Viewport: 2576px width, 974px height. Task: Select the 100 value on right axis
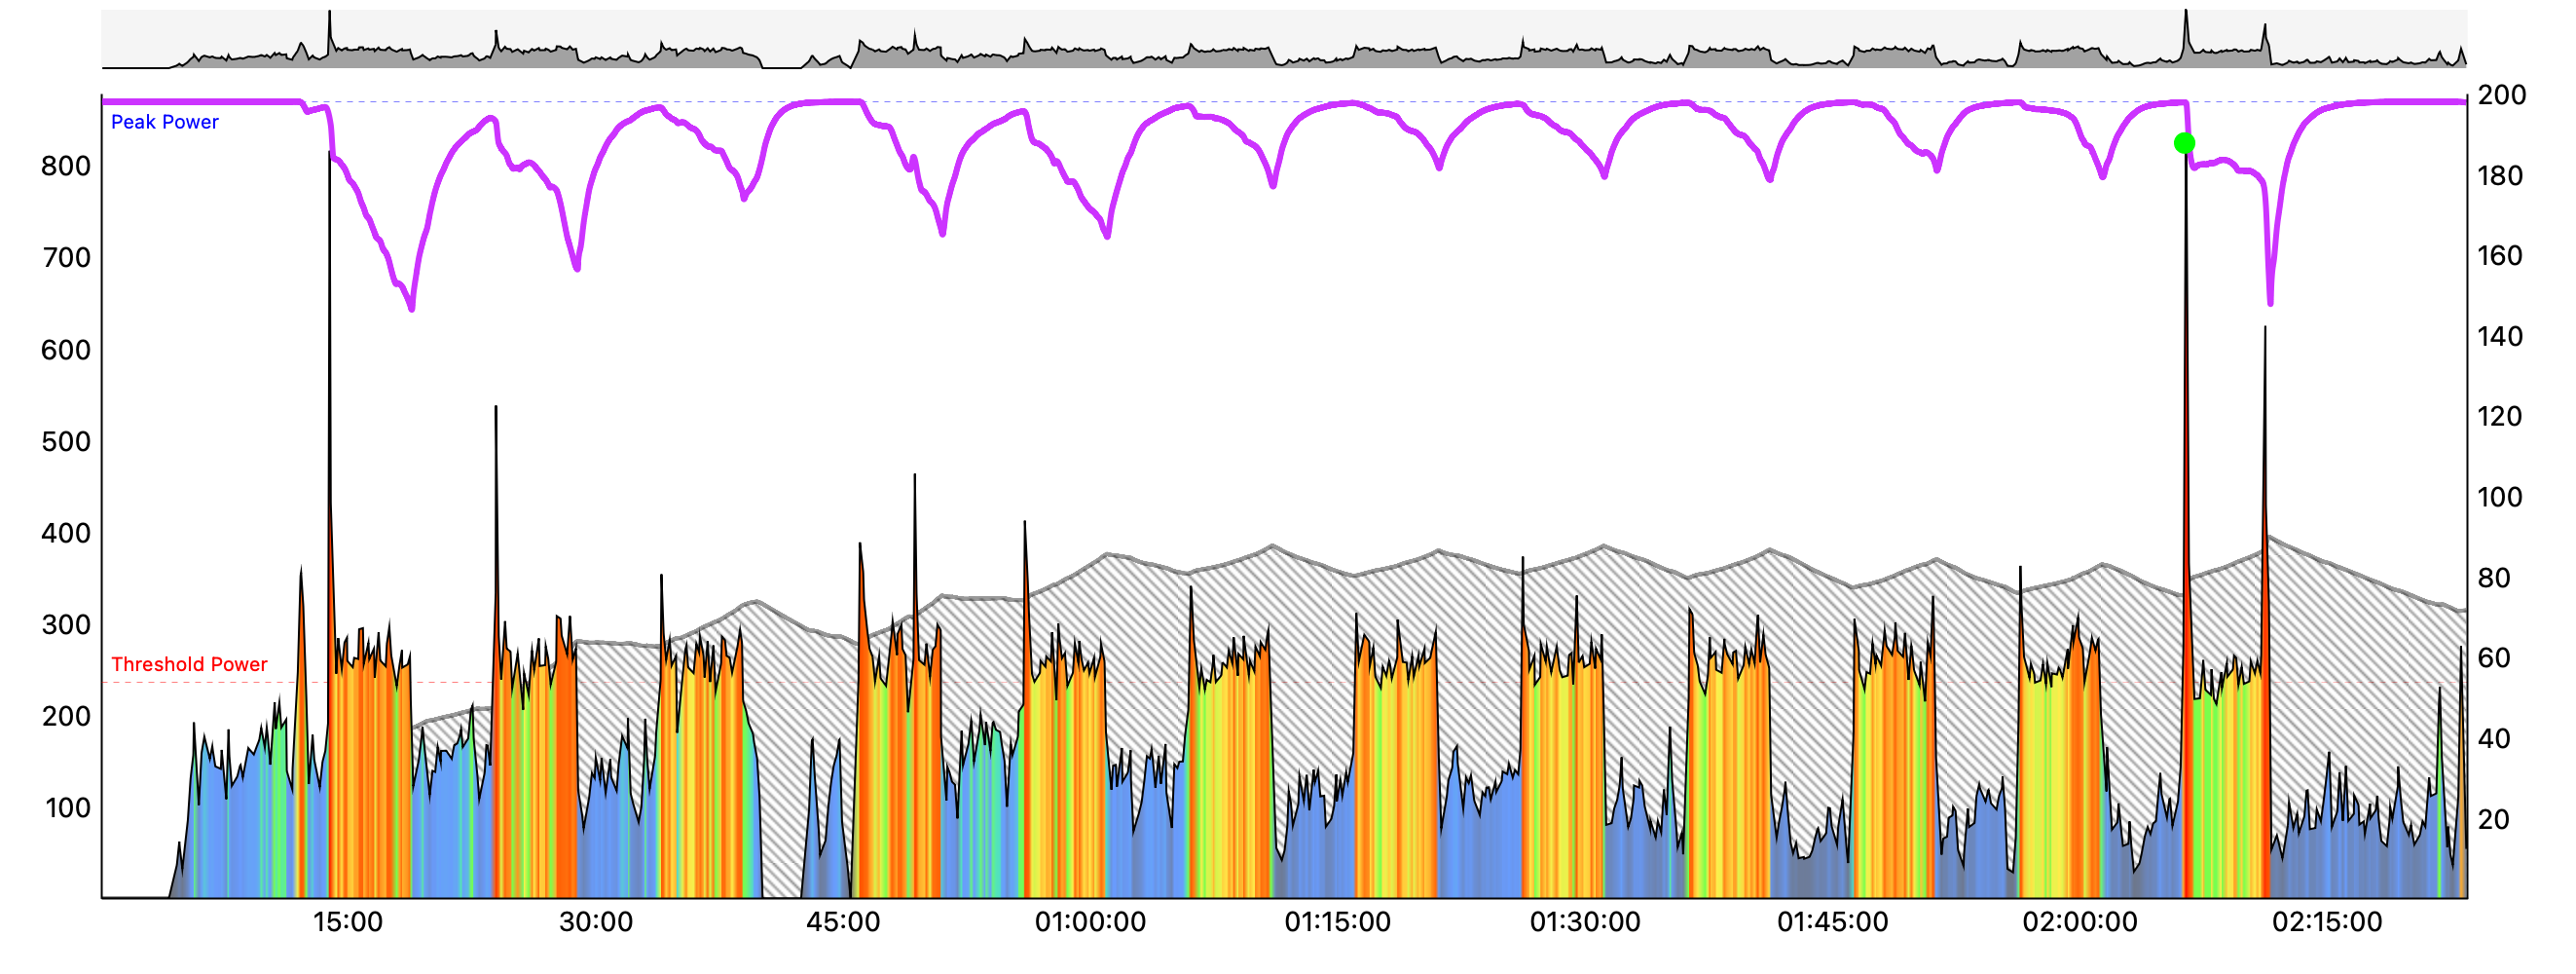[2499, 497]
